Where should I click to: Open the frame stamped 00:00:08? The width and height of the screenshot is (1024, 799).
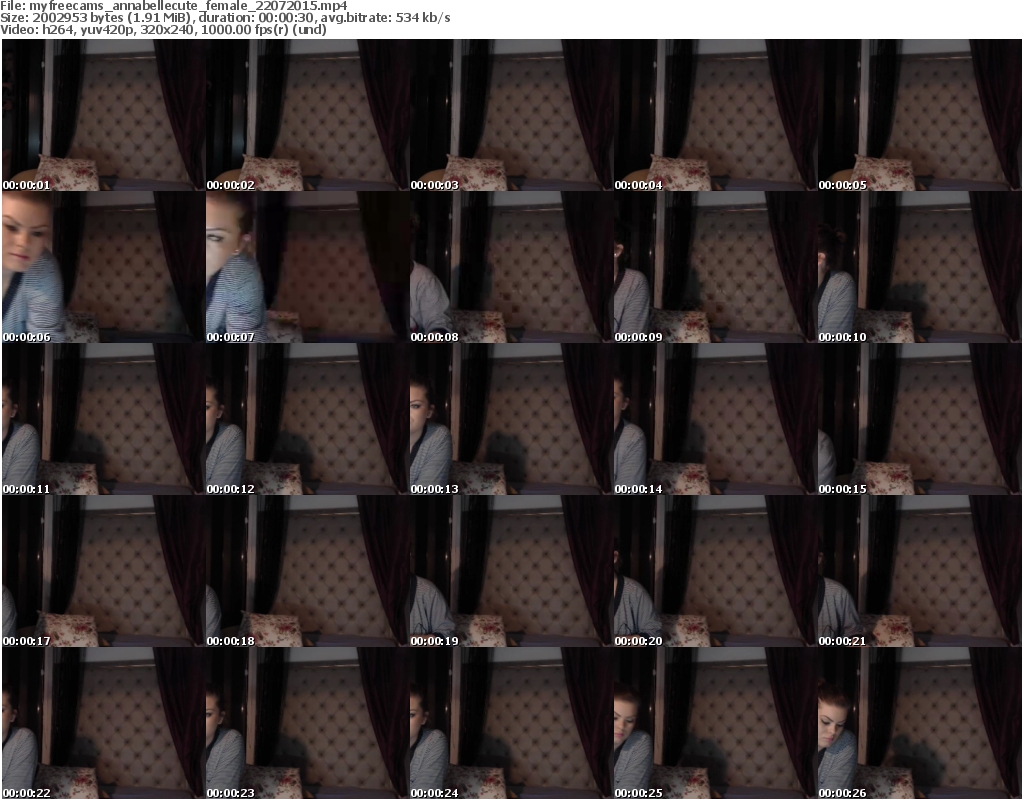[x=512, y=267]
